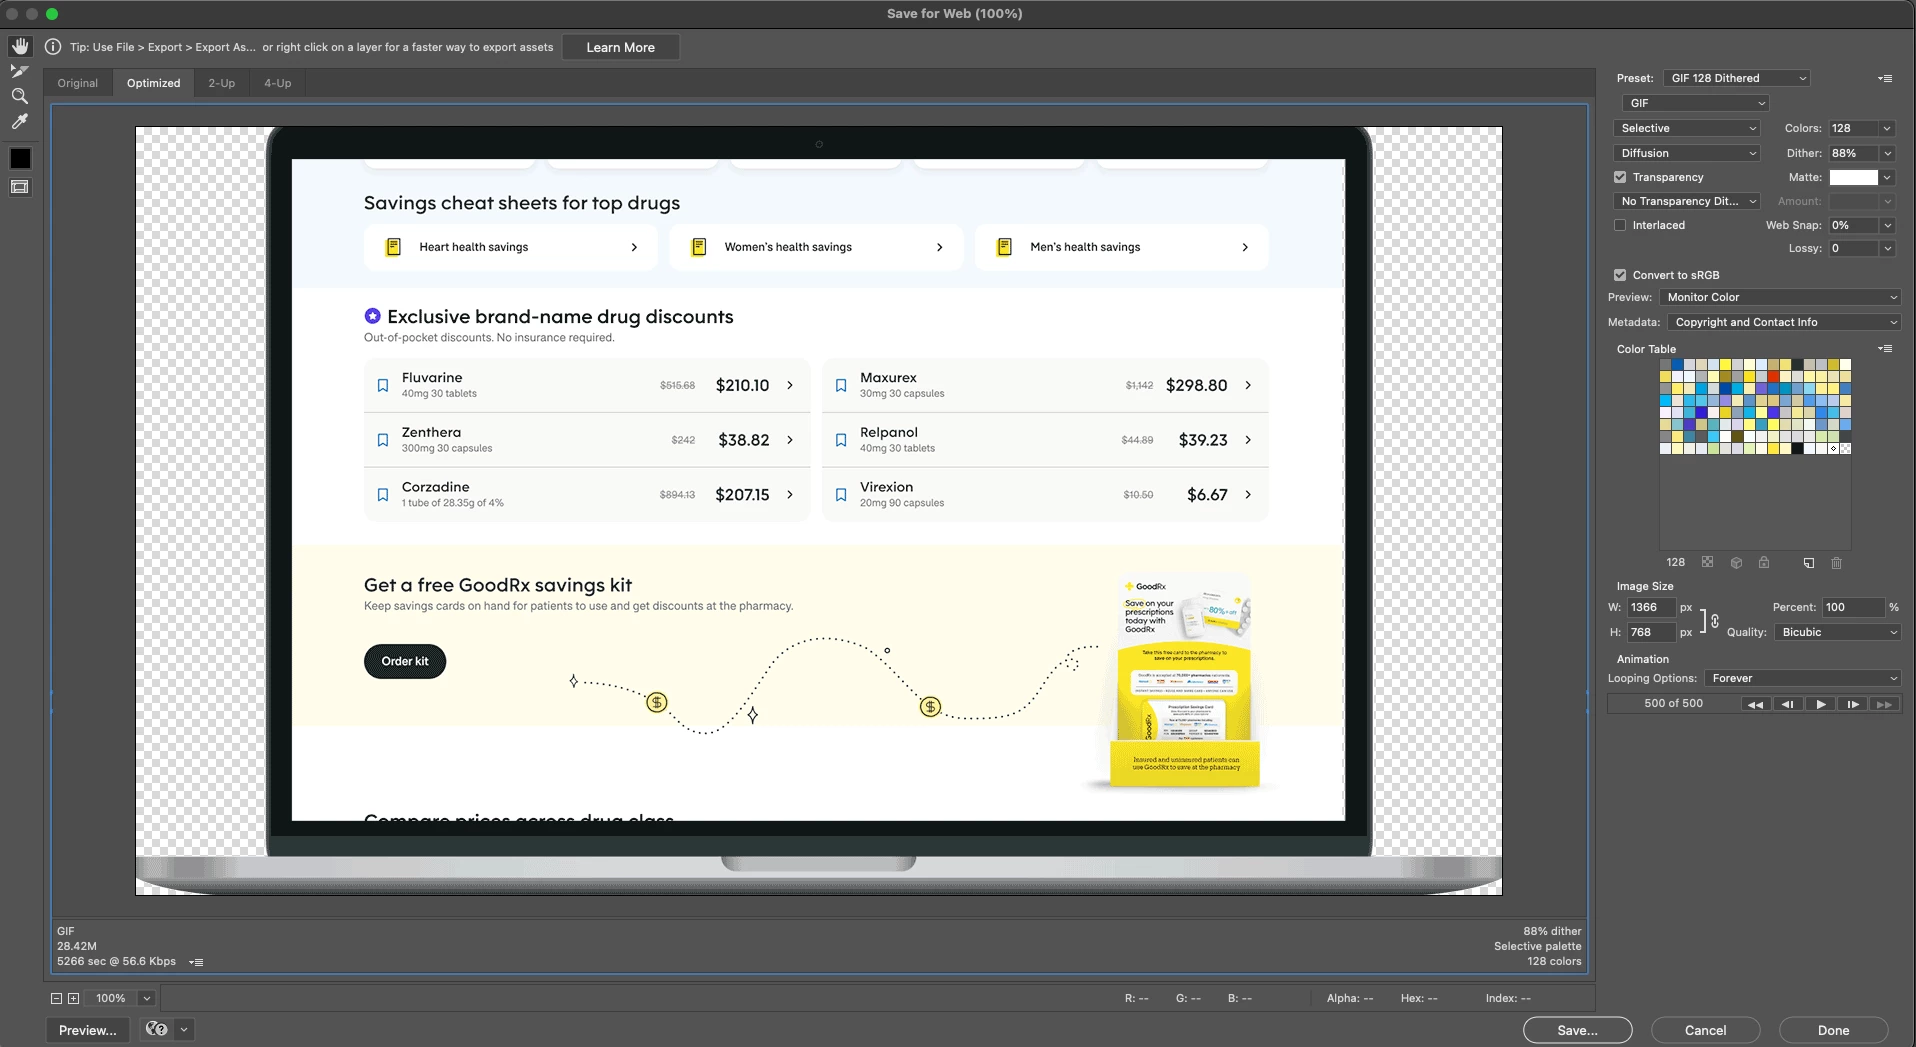Image resolution: width=1916 pixels, height=1047 pixels.
Task: Shift selected colors to web palette icon
Action: coord(1736,563)
